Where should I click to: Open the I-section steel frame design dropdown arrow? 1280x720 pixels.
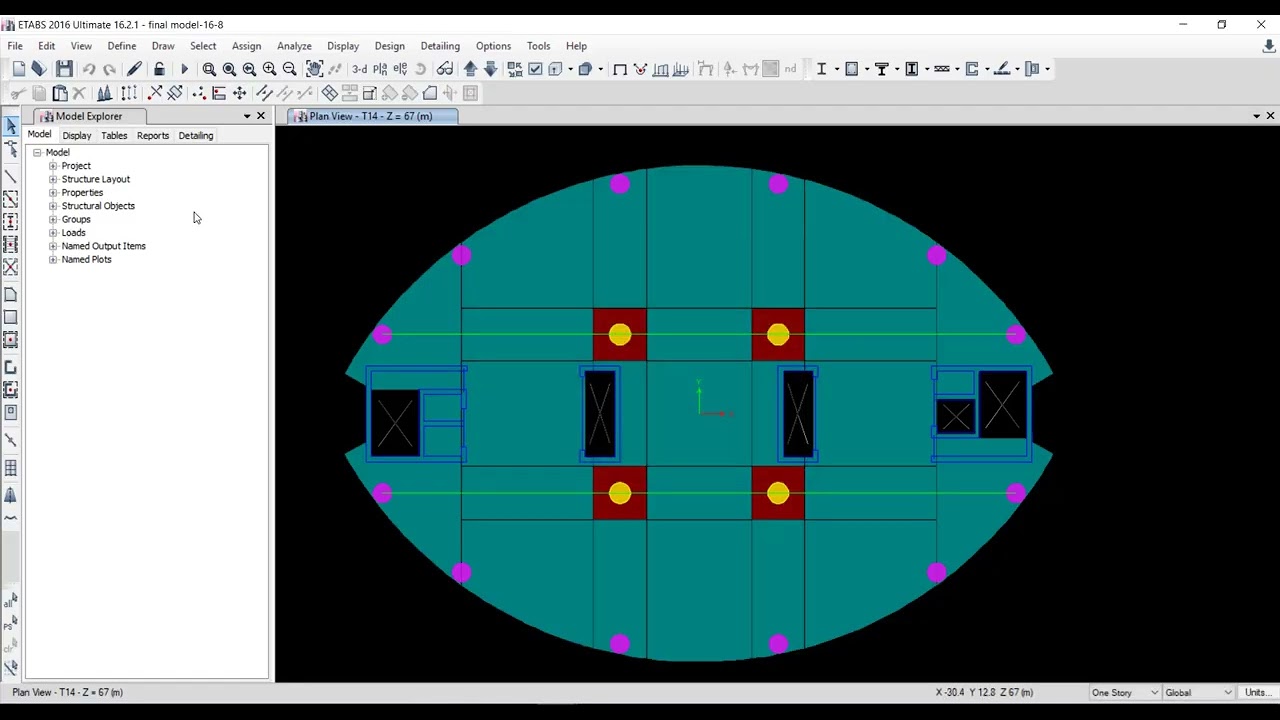click(x=836, y=69)
